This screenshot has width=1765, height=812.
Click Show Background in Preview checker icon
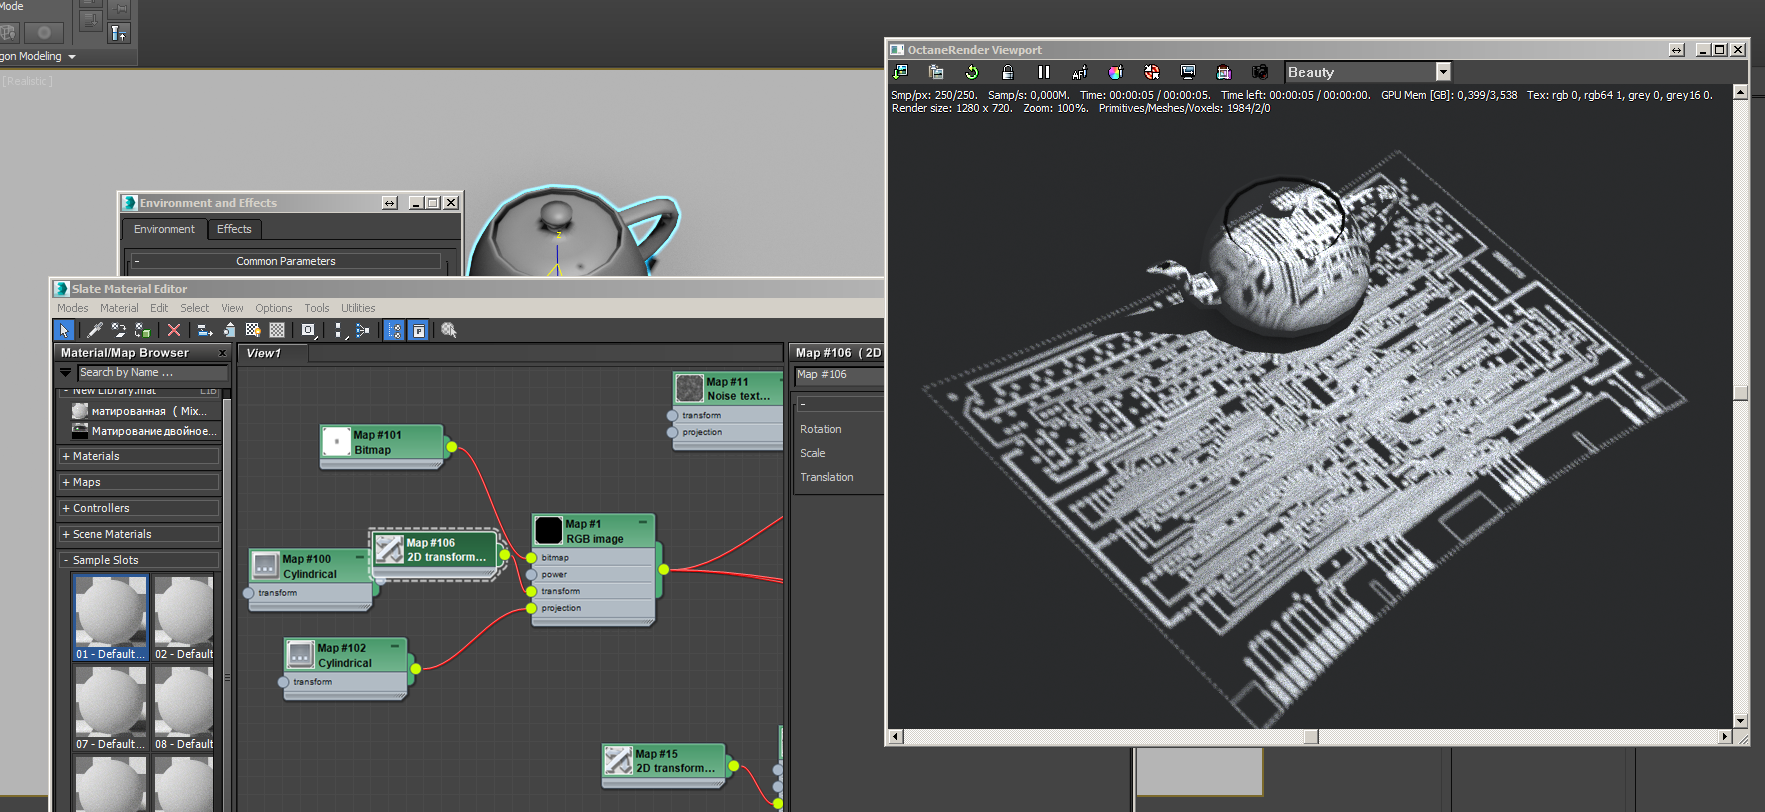click(277, 330)
